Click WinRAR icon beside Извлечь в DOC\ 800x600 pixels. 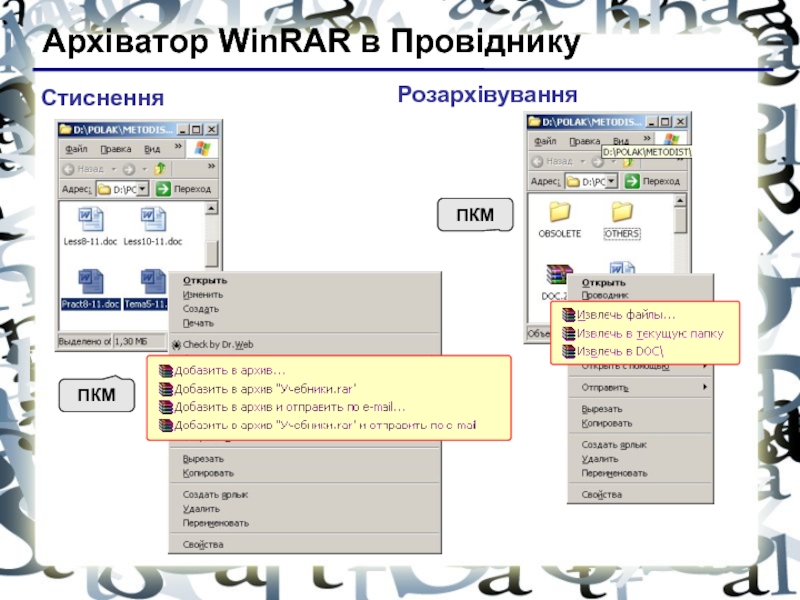pyautogui.click(x=568, y=351)
